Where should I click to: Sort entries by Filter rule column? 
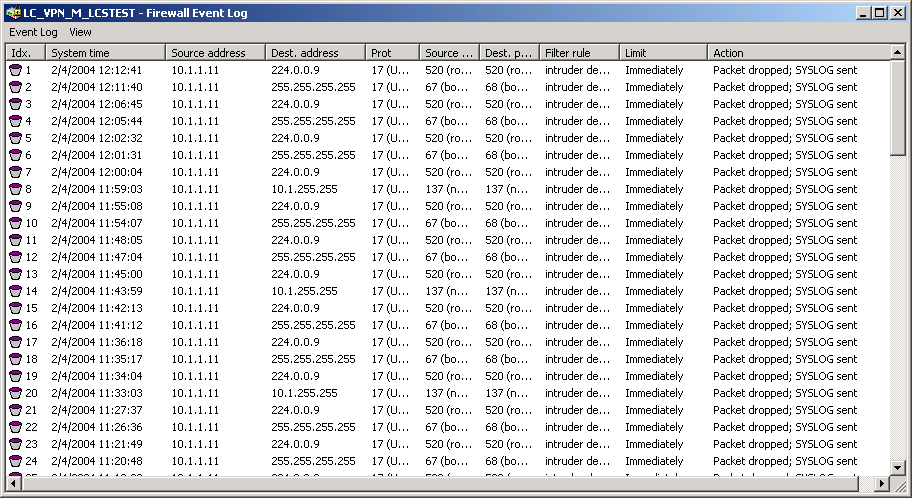[579, 53]
